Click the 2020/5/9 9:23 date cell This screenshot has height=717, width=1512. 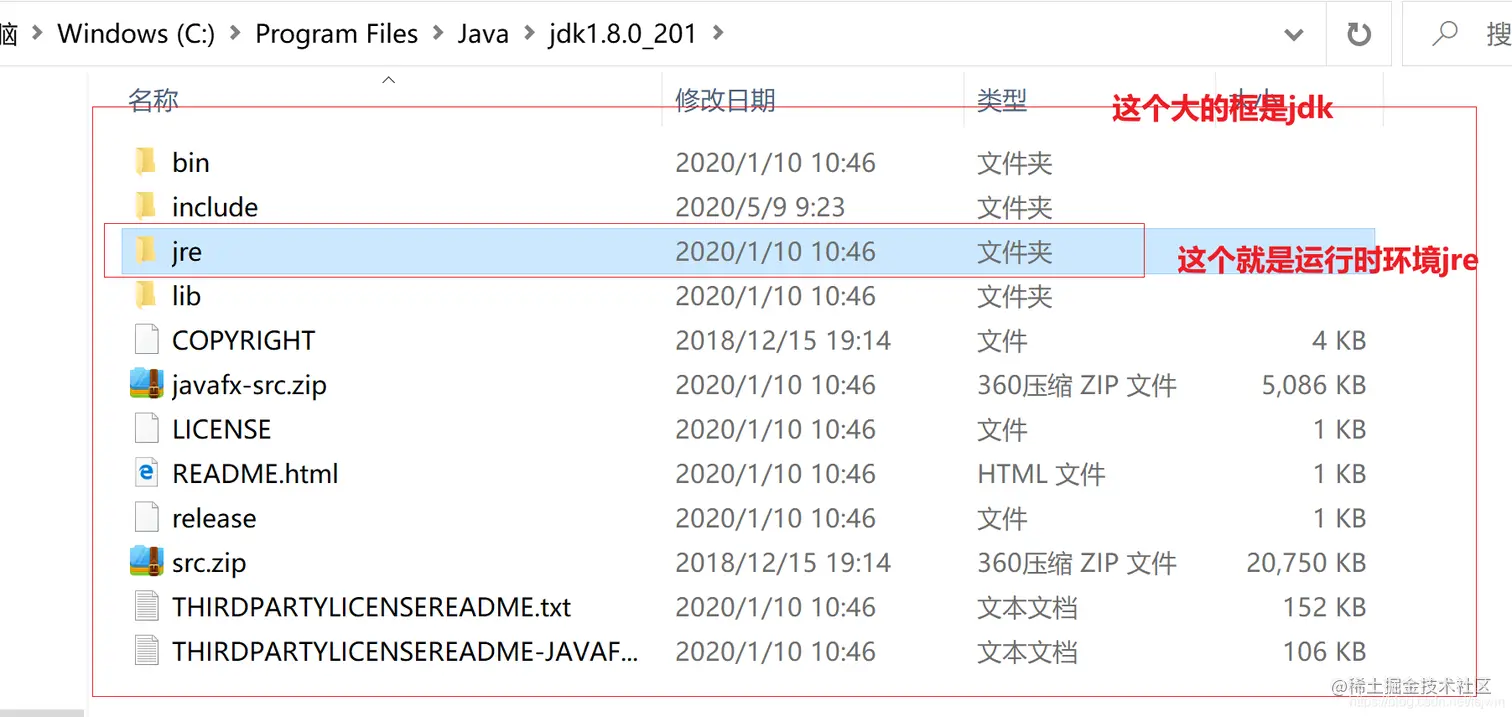coord(760,207)
